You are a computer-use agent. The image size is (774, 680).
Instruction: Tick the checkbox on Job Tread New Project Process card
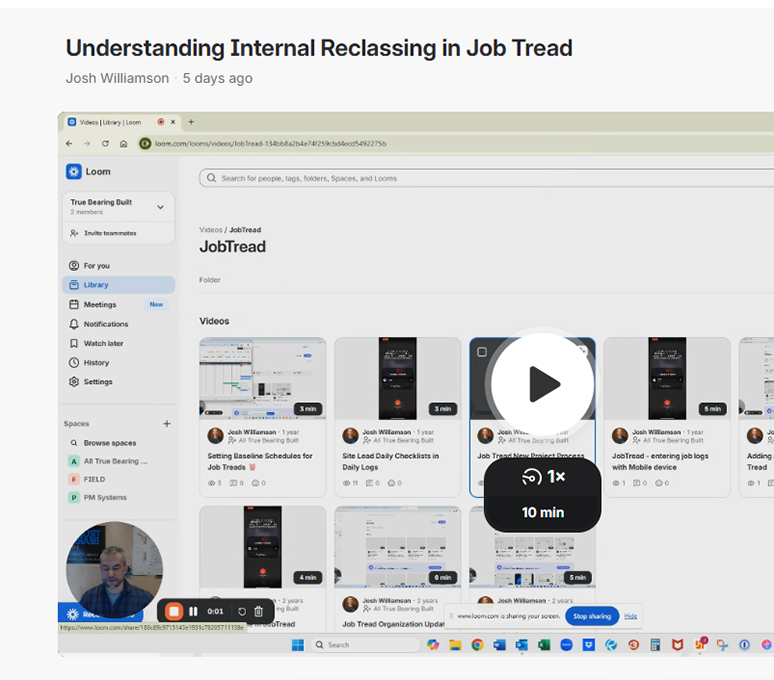(482, 352)
